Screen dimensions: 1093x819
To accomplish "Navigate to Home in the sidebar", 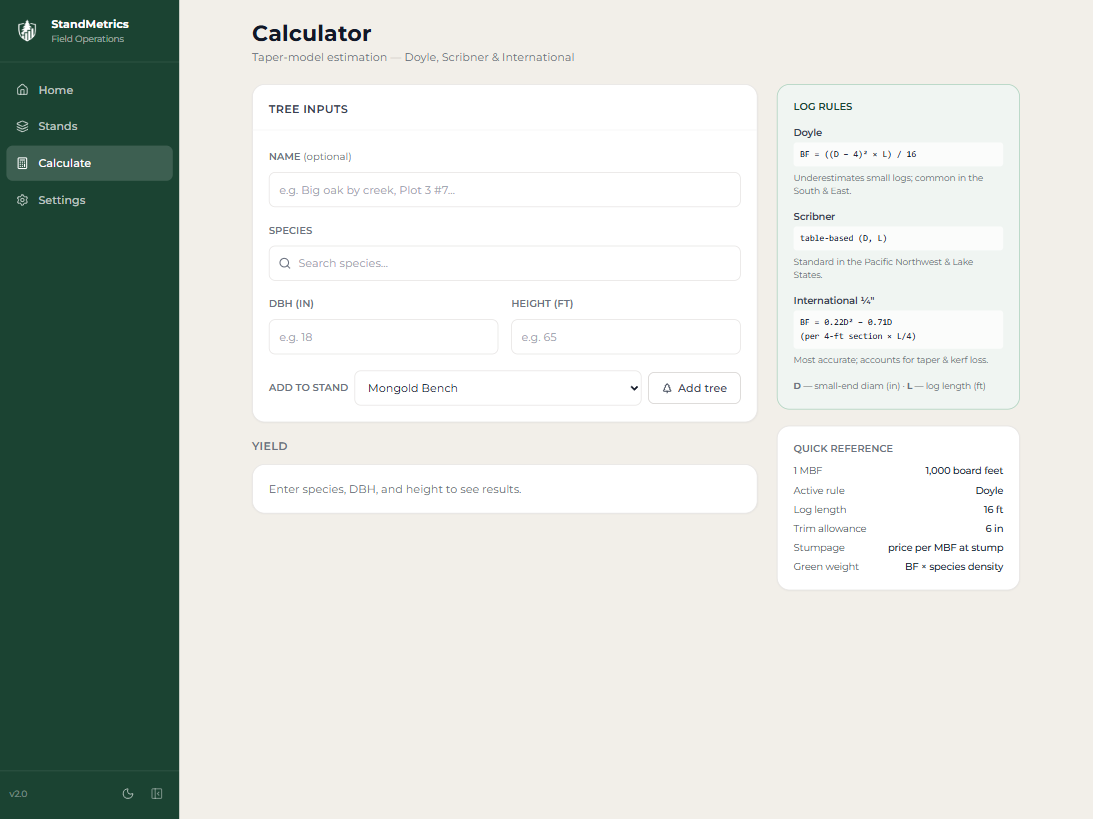I will (x=56, y=90).
